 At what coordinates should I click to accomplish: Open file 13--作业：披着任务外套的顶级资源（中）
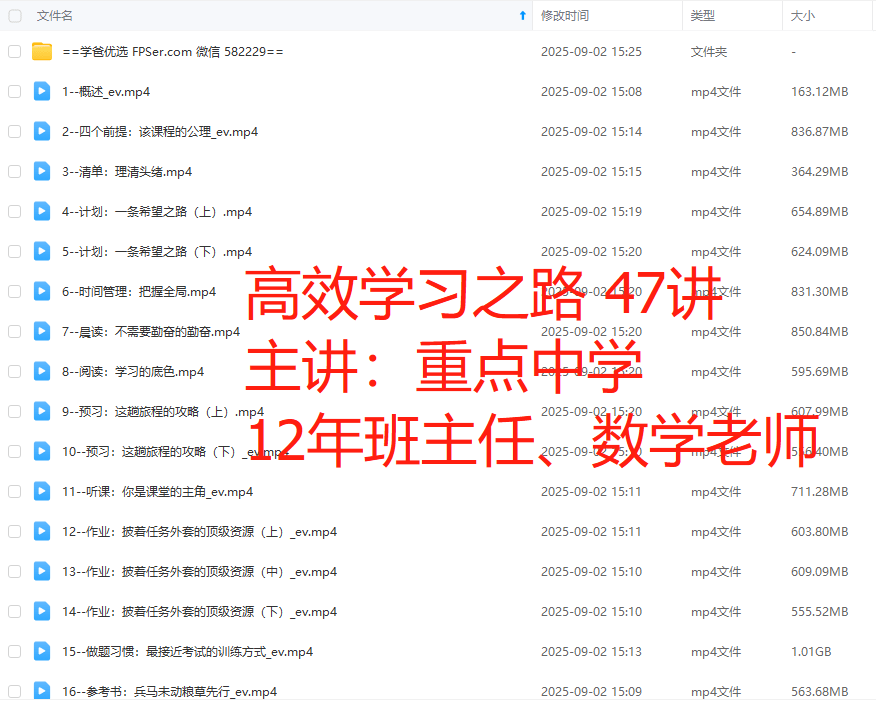click(199, 572)
